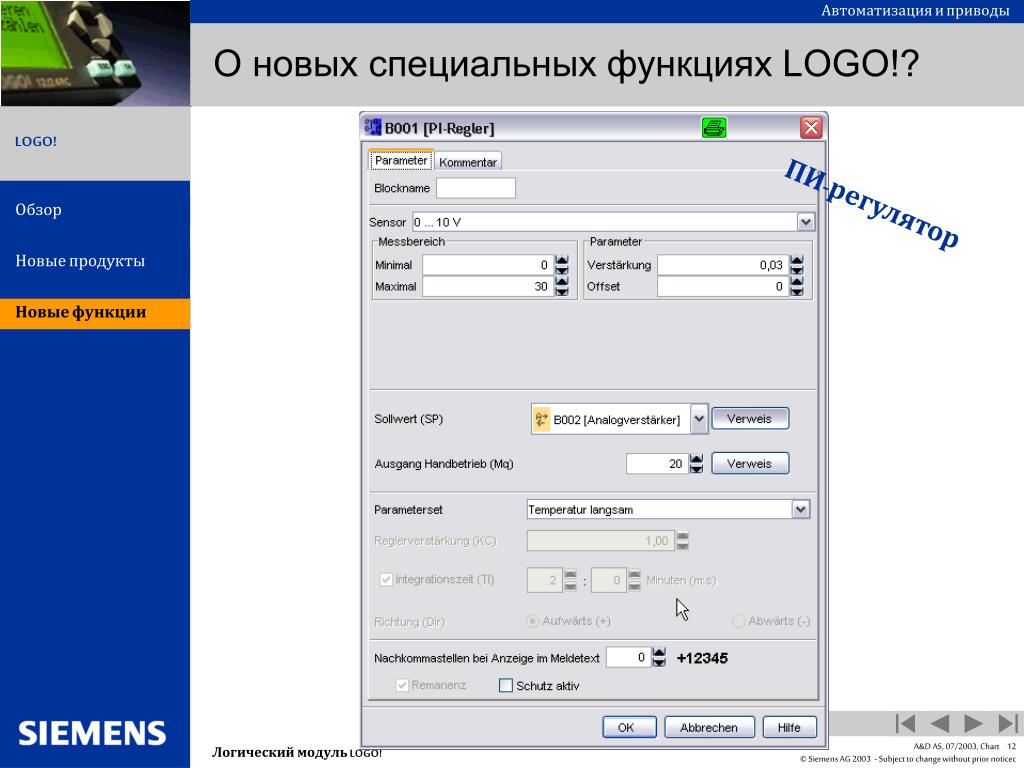Adjust Ausgang Handbetrieb spinner arrows
1024x768 pixels.
(x=696, y=464)
